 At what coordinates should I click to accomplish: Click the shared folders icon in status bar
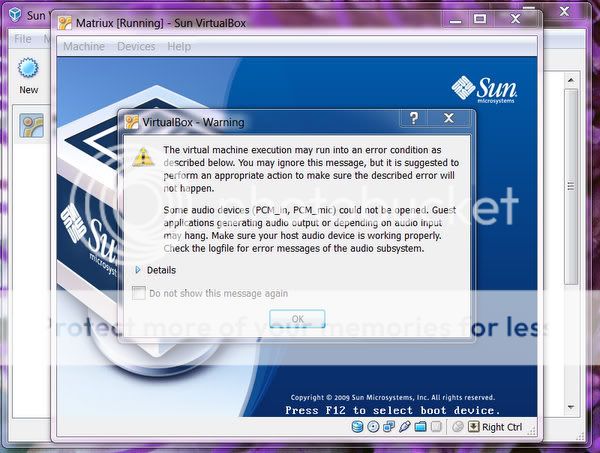[x=420, y=427]
